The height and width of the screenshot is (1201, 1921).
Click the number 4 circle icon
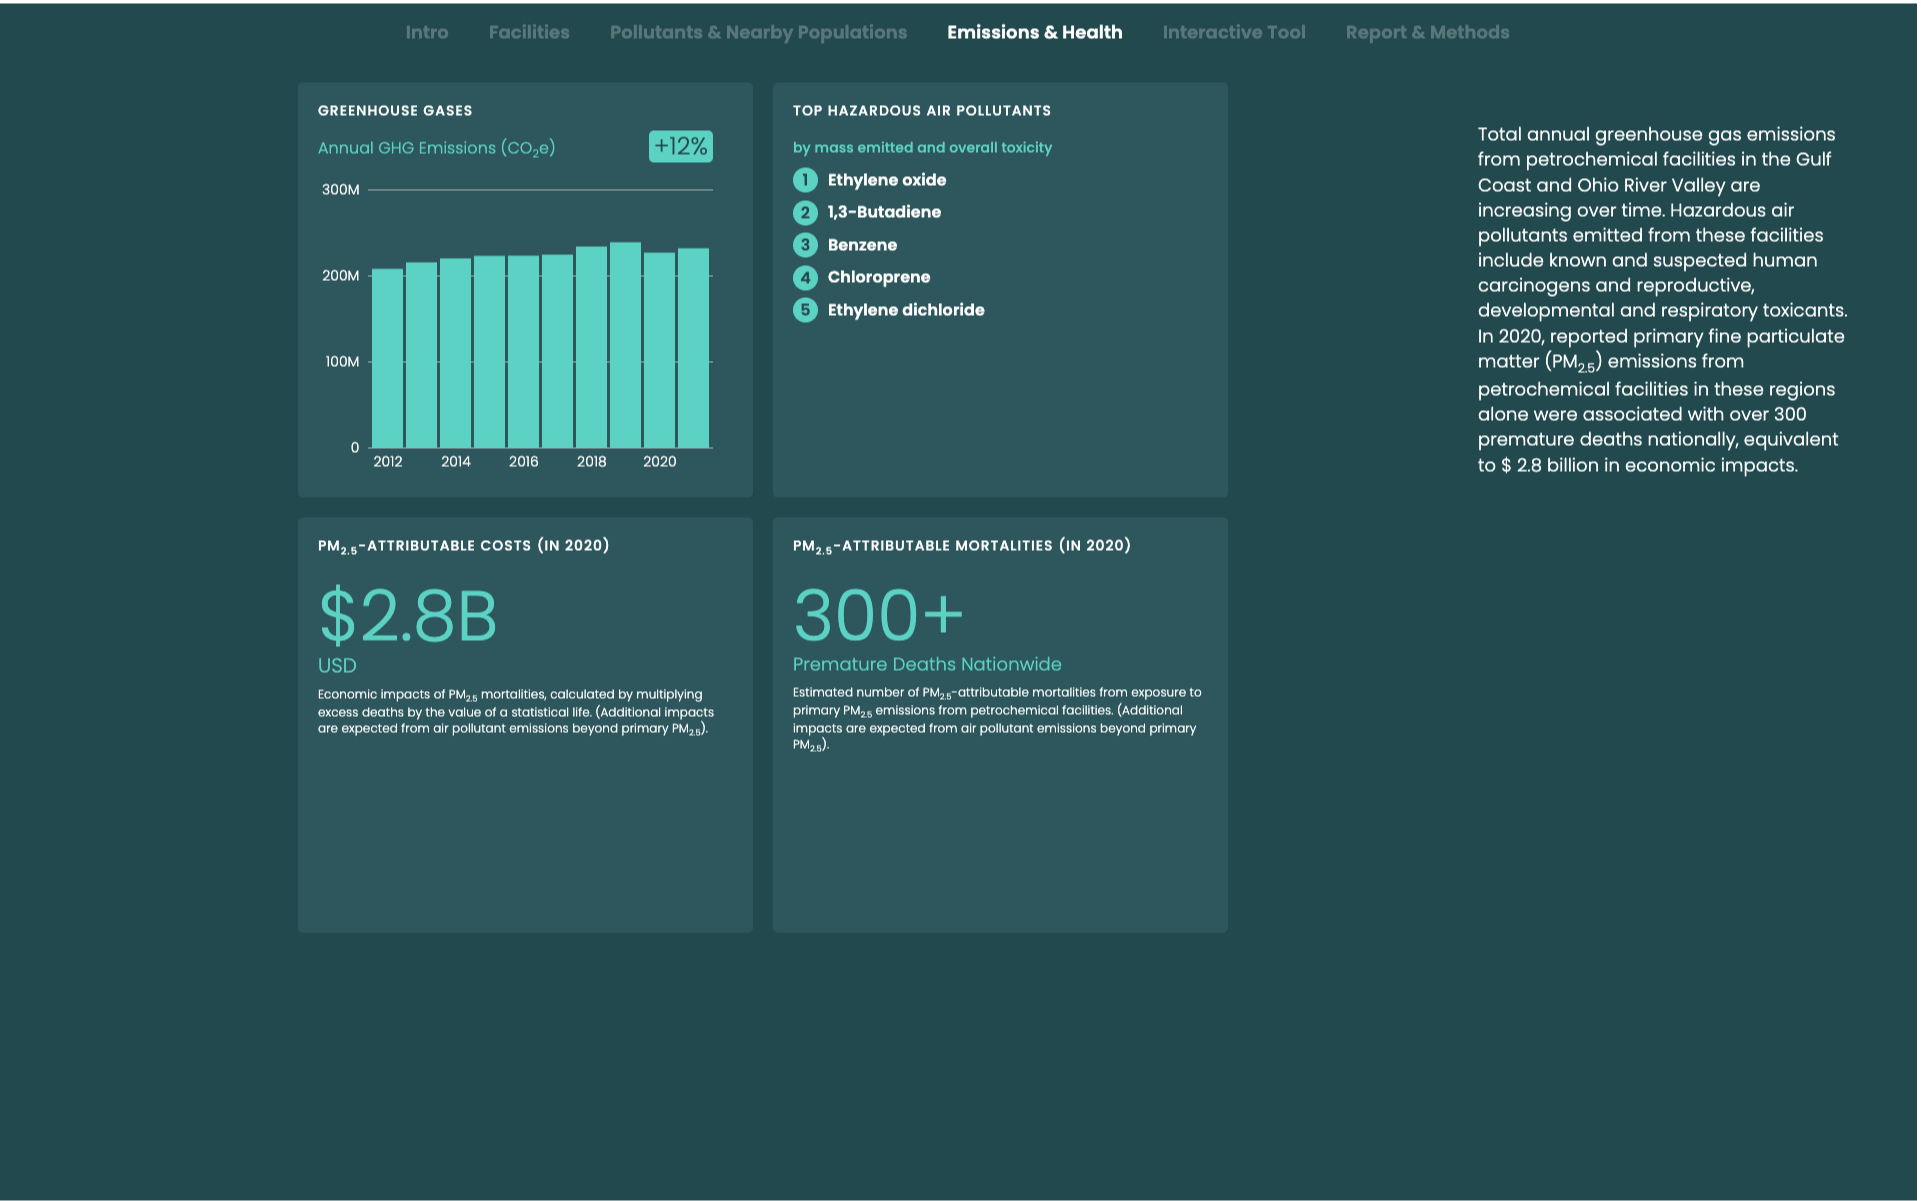[805, 277]
